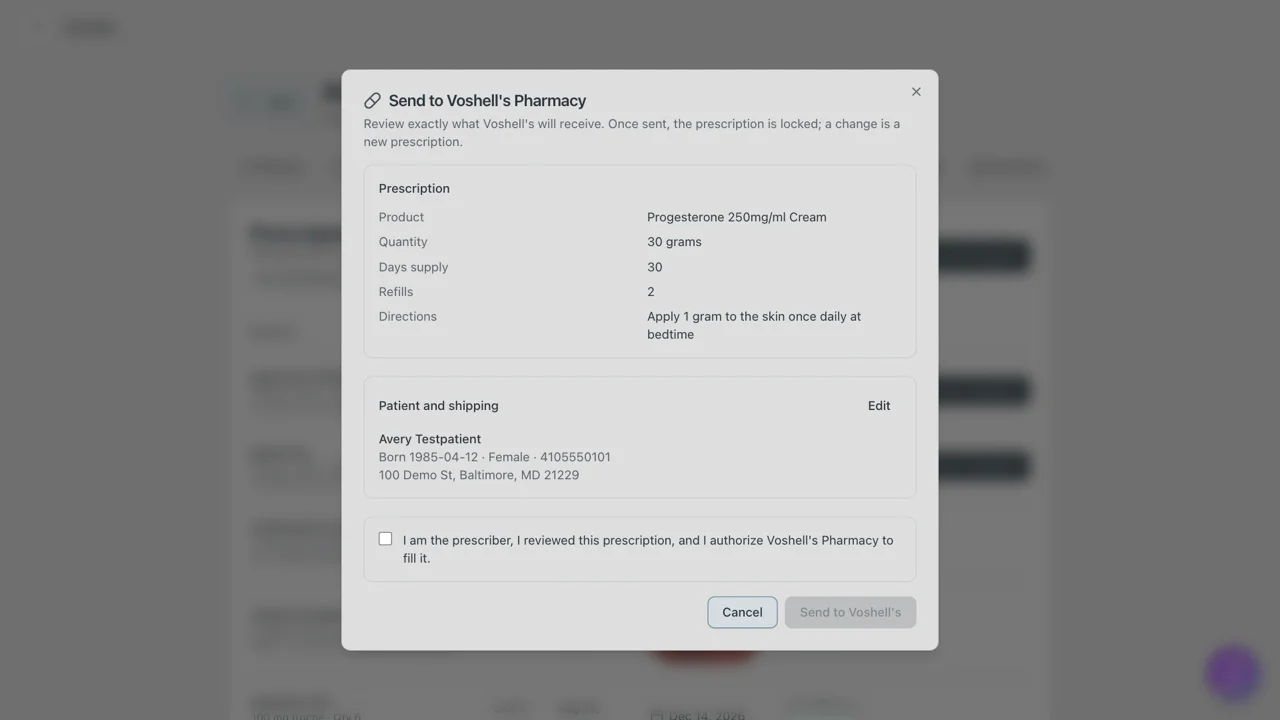Click the pill icon beside dialog title
Image resolution: width=1280 pixels, height=720 pixels.
(372, 101)
